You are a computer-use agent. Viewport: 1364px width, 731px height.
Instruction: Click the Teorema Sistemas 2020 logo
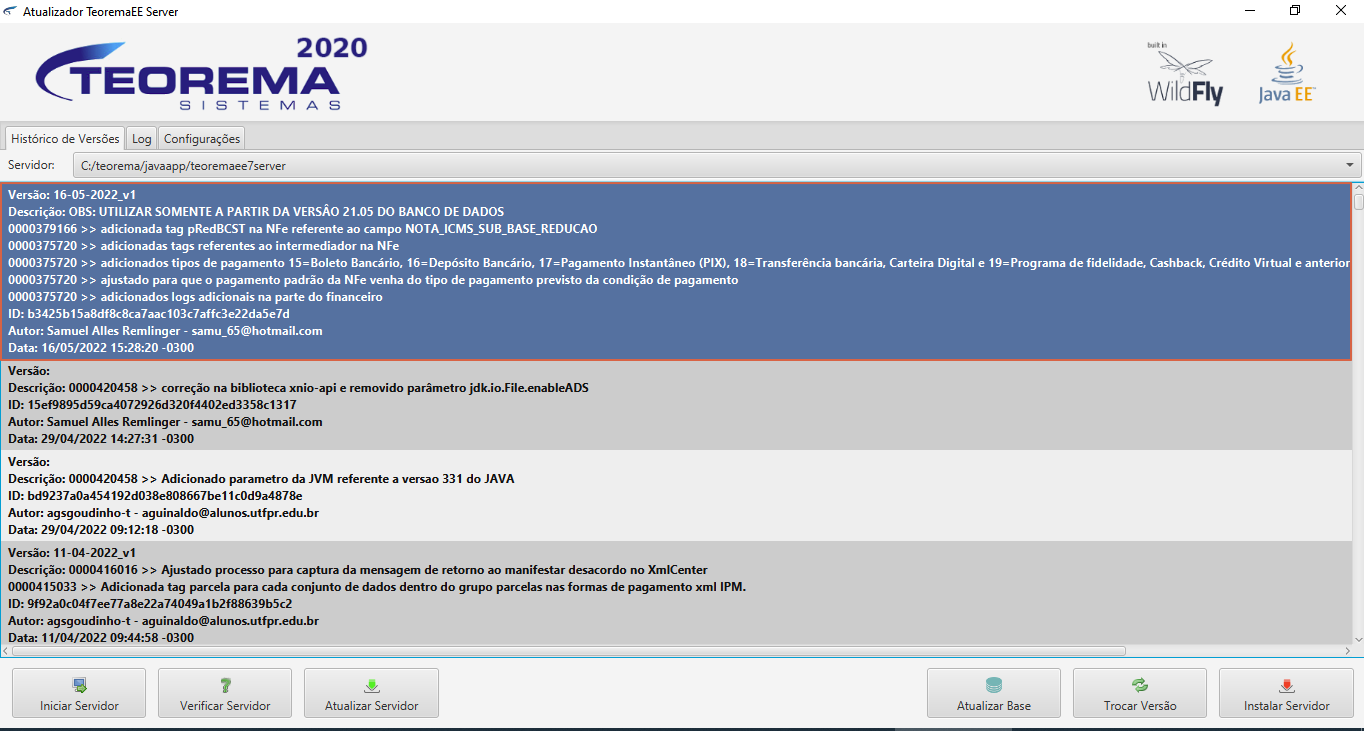(x=201, y=74)
